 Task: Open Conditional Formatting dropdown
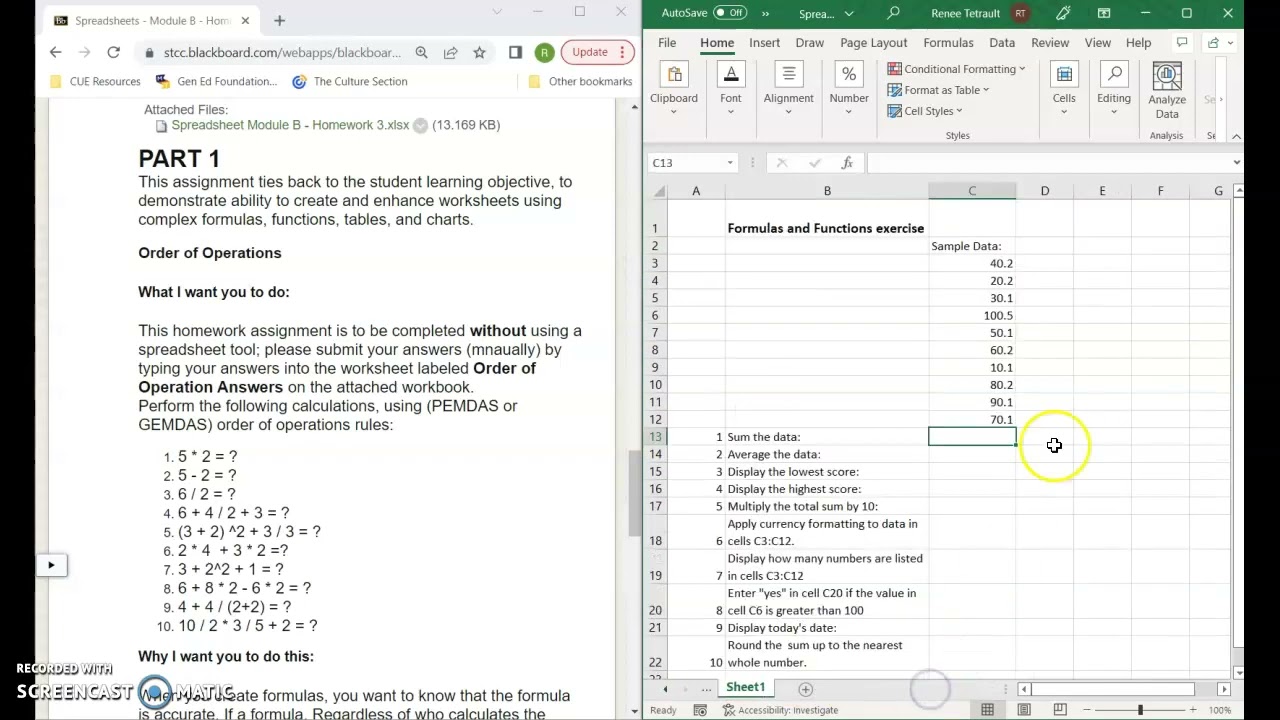click(x=957, y=69)
